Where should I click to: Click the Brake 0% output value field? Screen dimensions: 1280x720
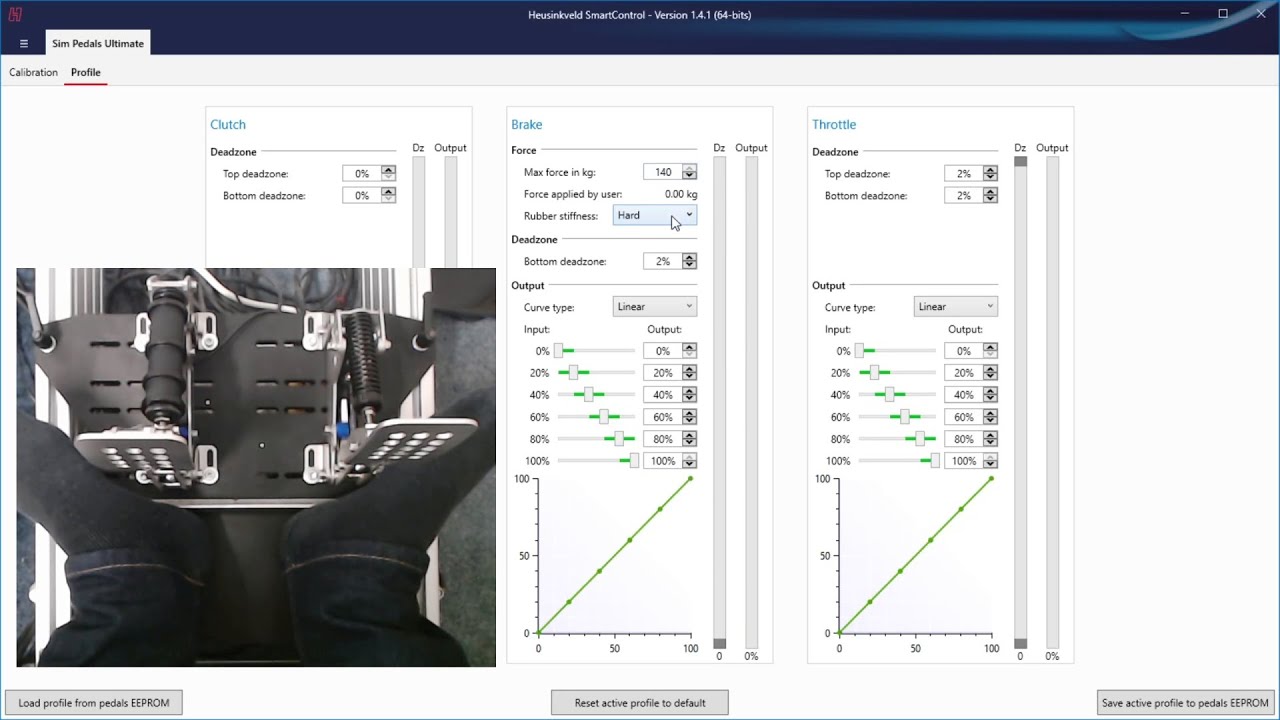point(662,351)
